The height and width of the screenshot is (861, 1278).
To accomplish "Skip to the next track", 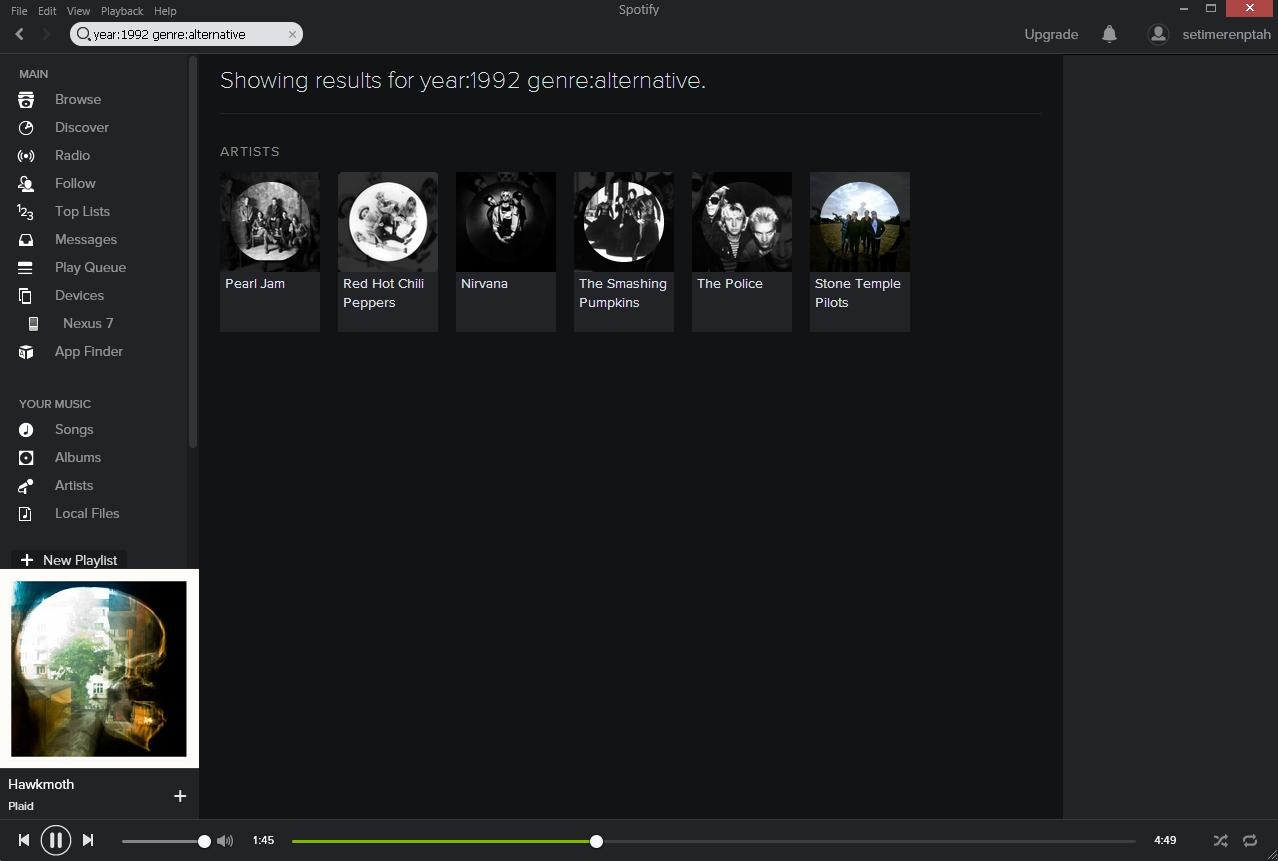I will click(88, 841).
